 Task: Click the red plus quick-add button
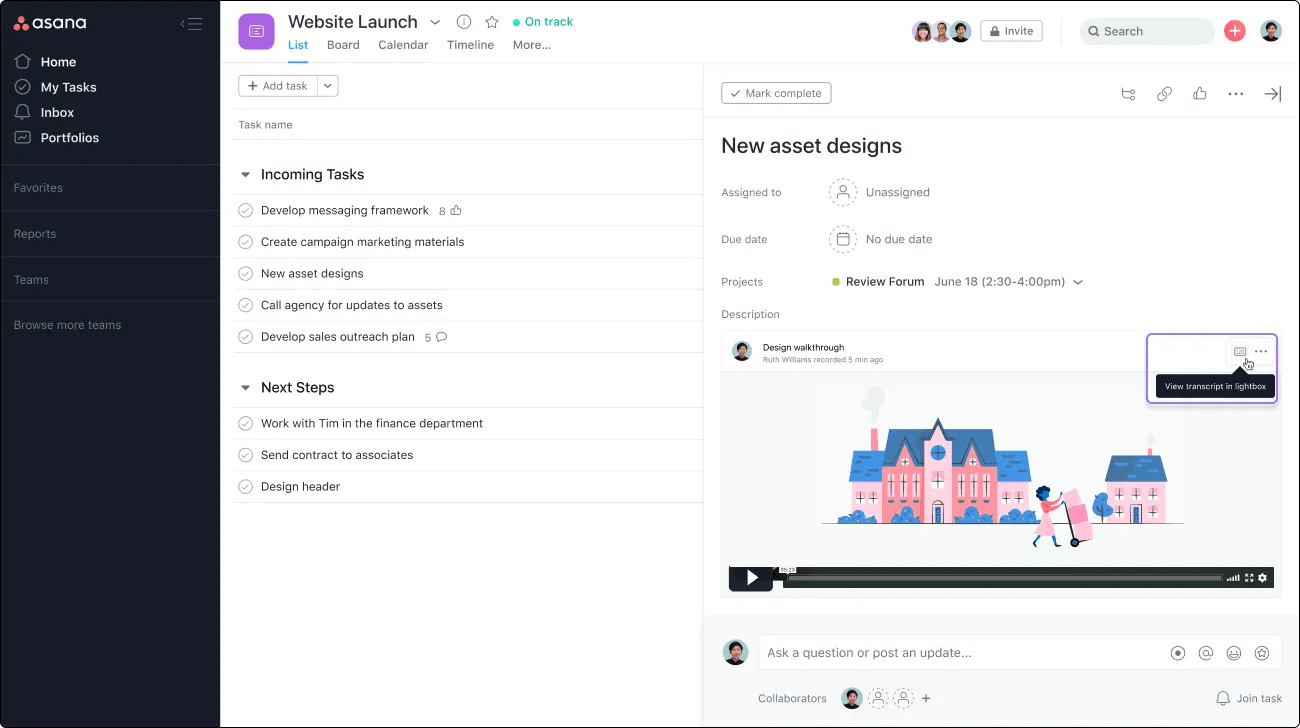pos(1235,31)
